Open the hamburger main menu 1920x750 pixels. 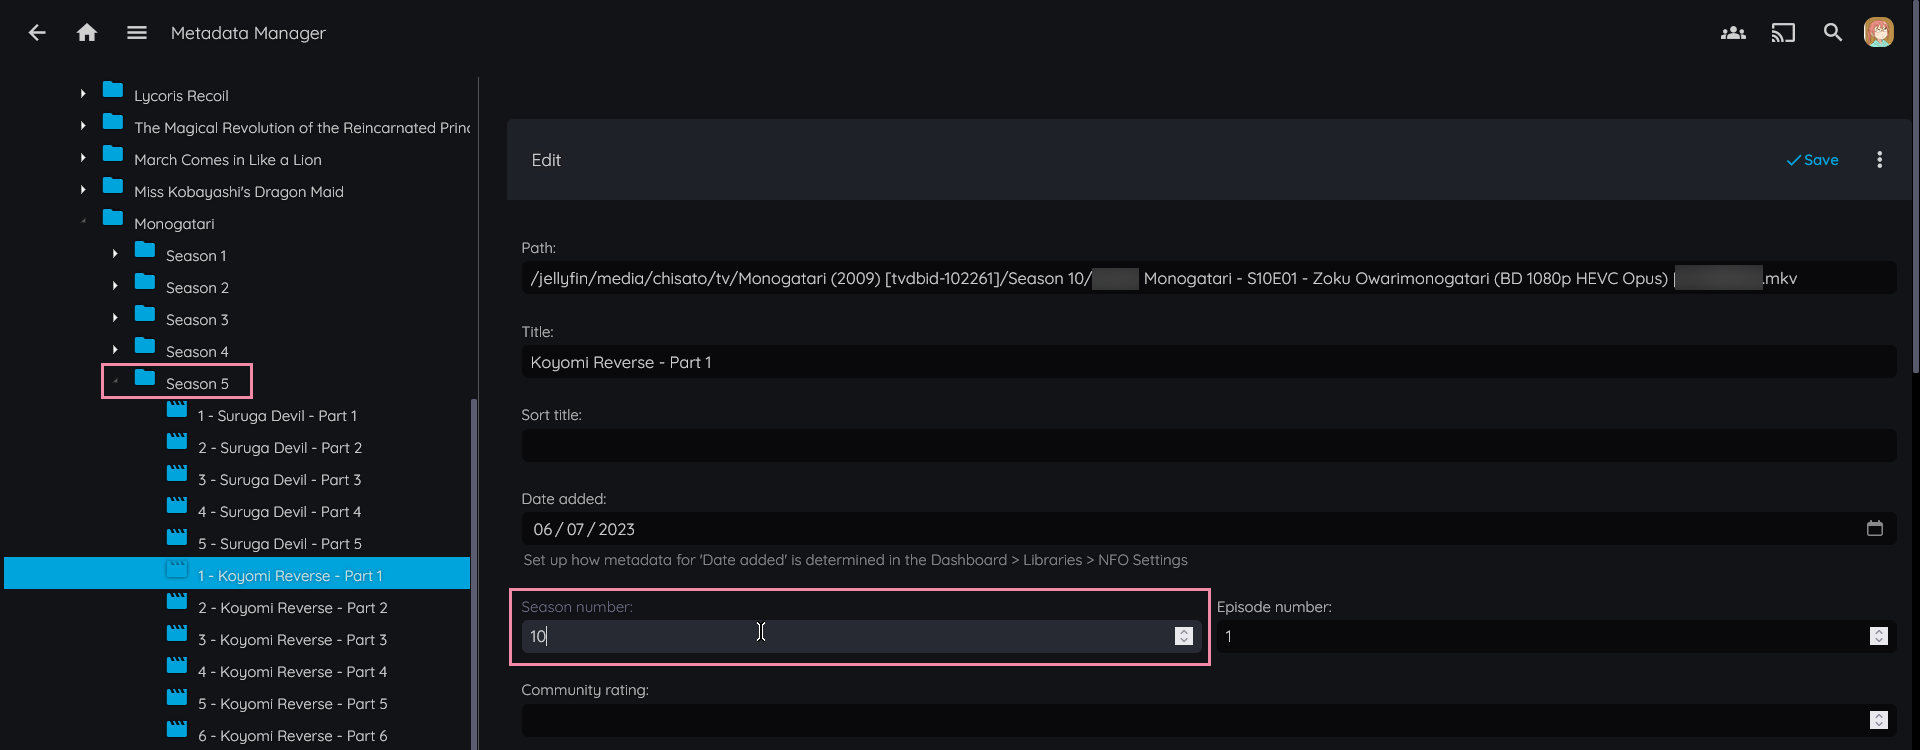tap(137, 33)
